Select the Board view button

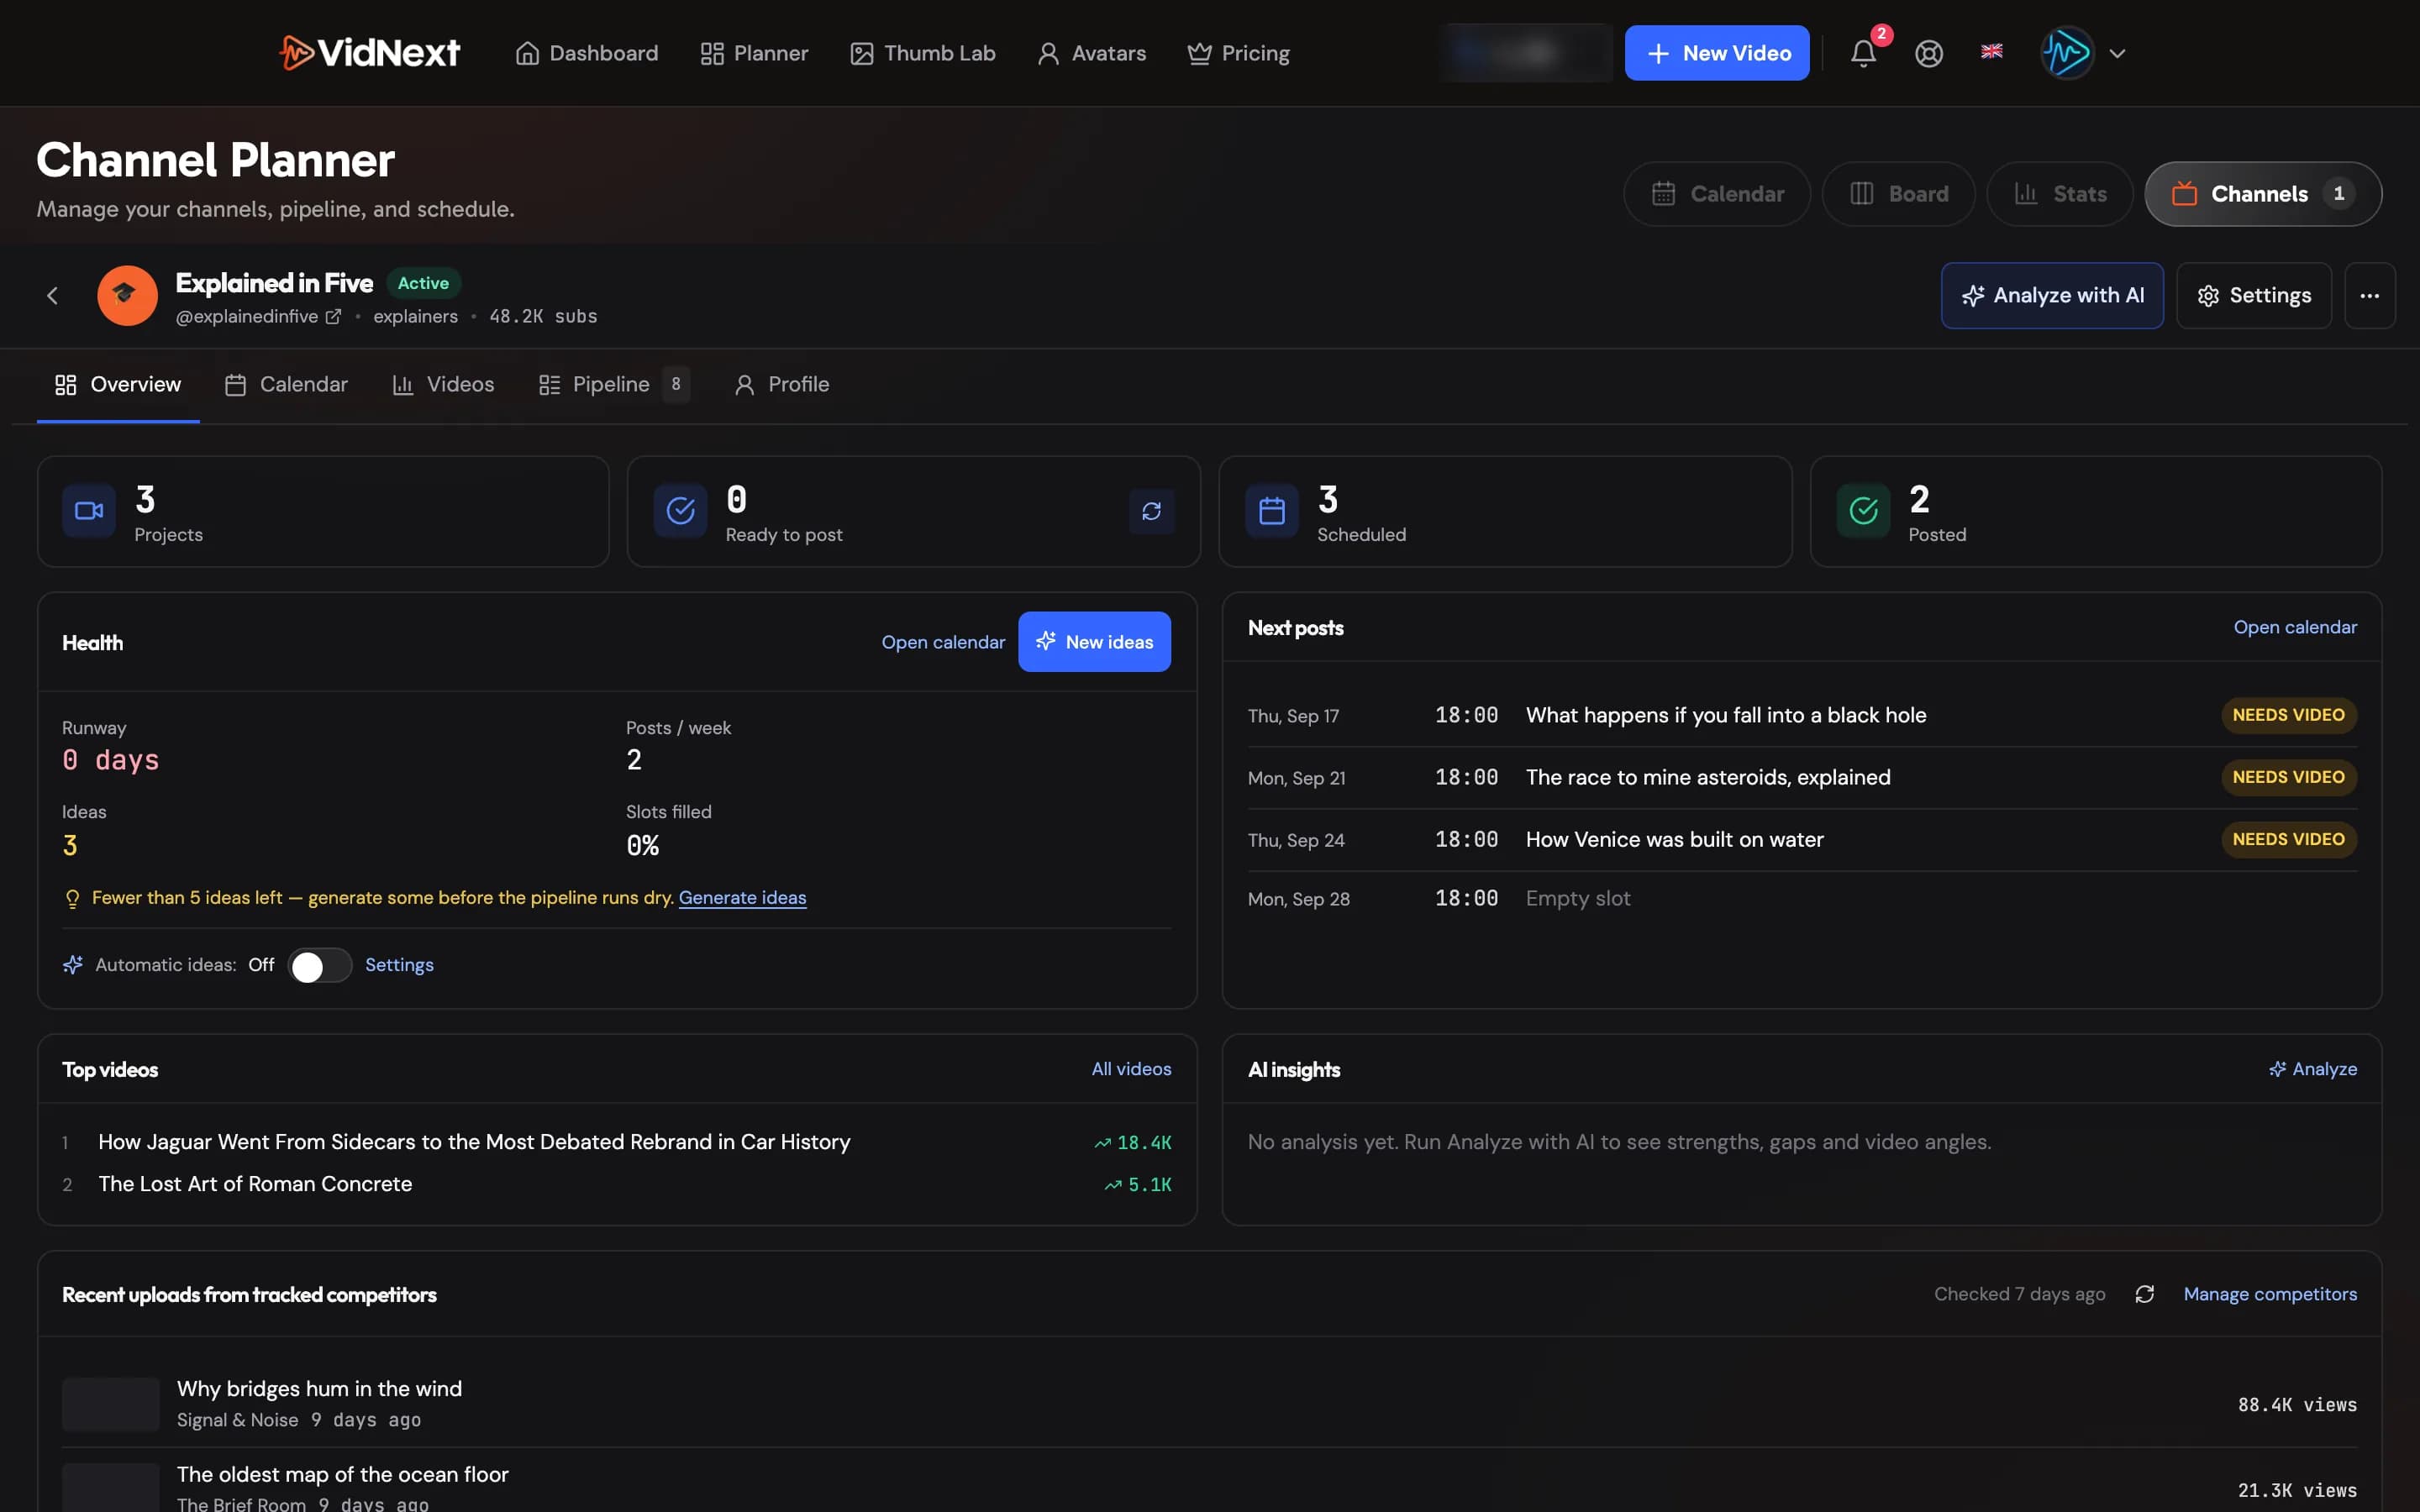[1898, 194]
